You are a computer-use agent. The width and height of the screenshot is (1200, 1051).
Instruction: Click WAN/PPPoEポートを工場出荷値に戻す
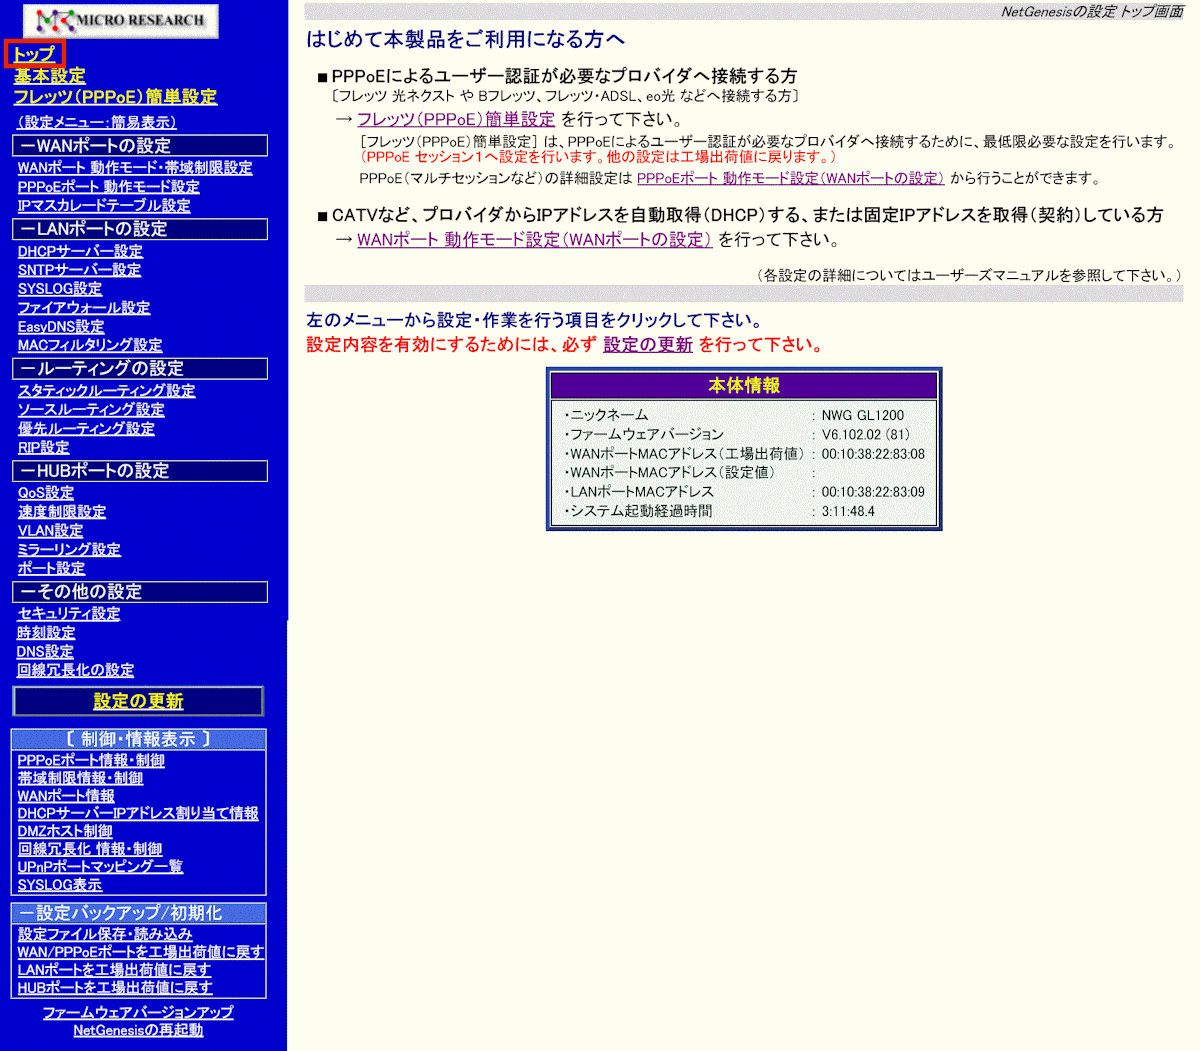point(141,952)
